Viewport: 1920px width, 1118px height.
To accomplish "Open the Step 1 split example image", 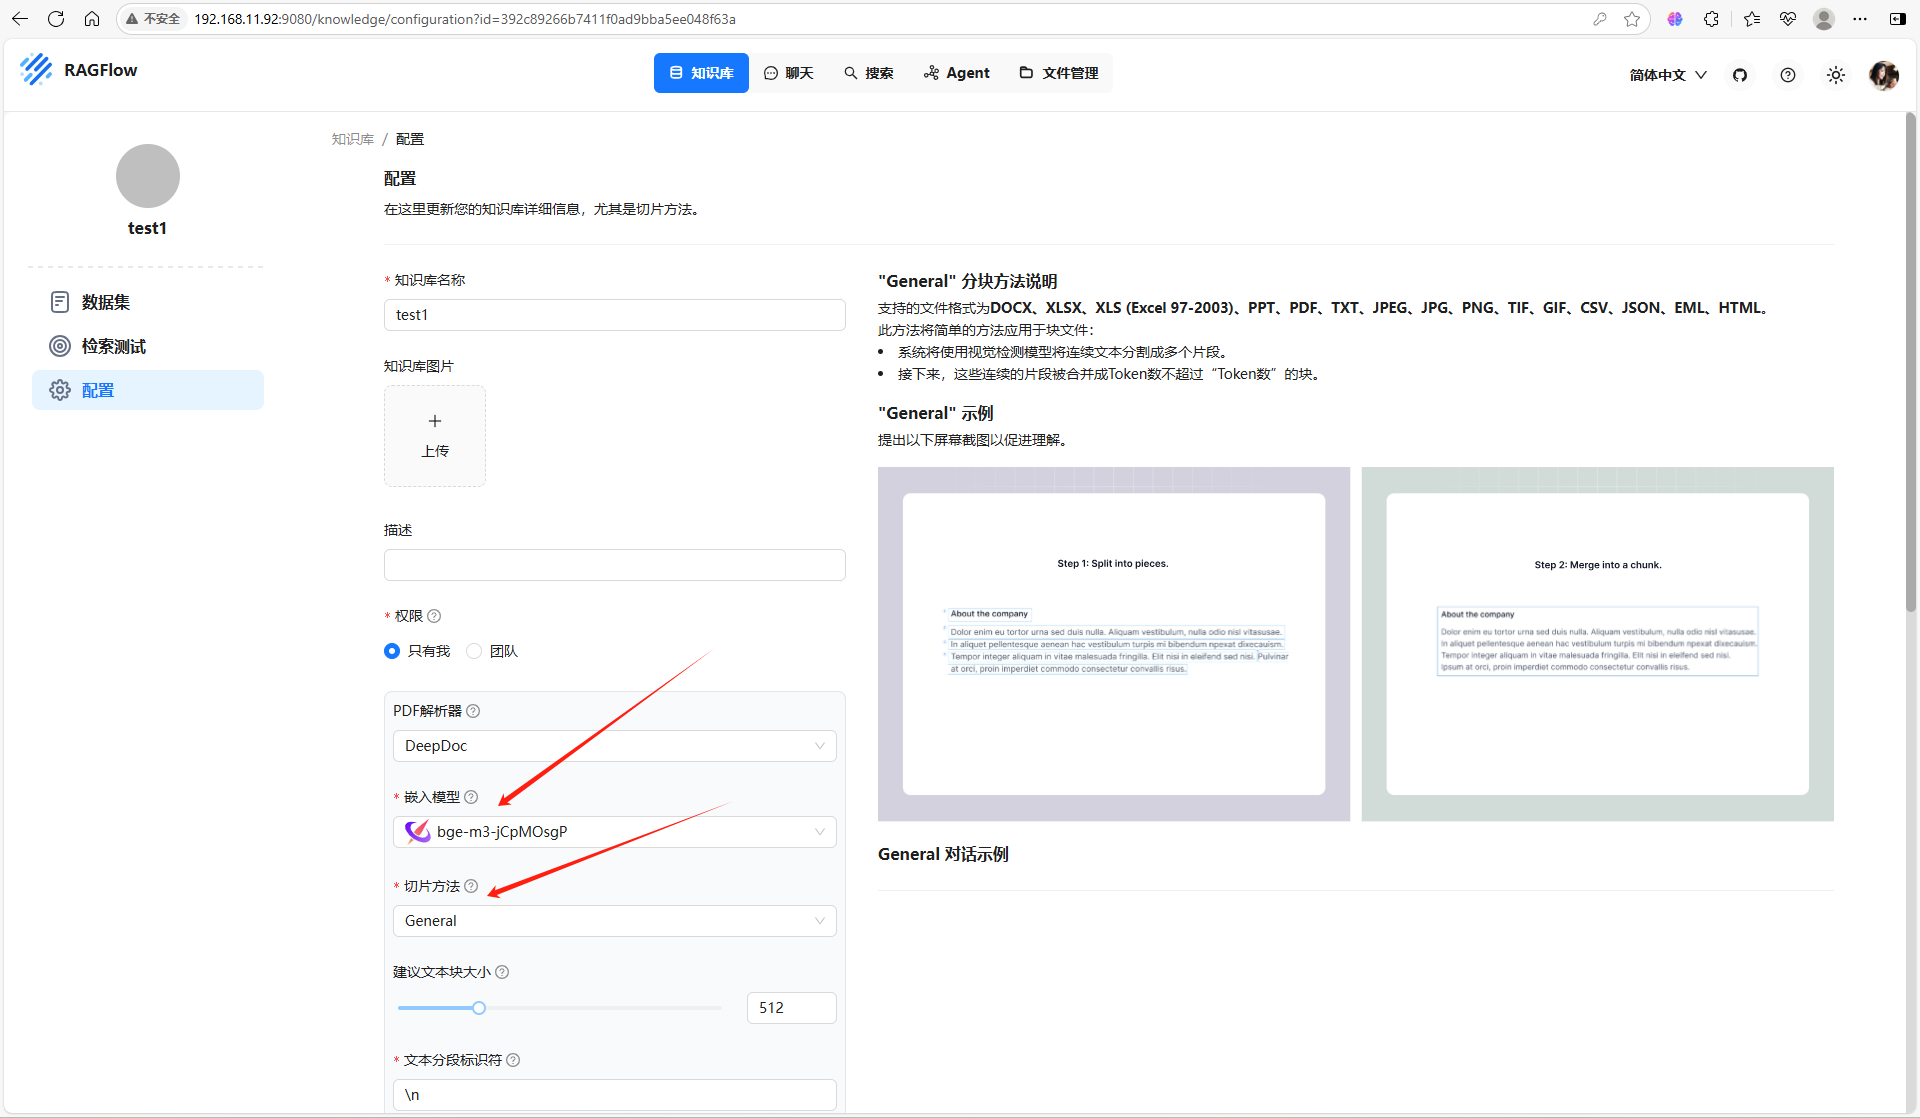I will click(x=1114, y=644).
